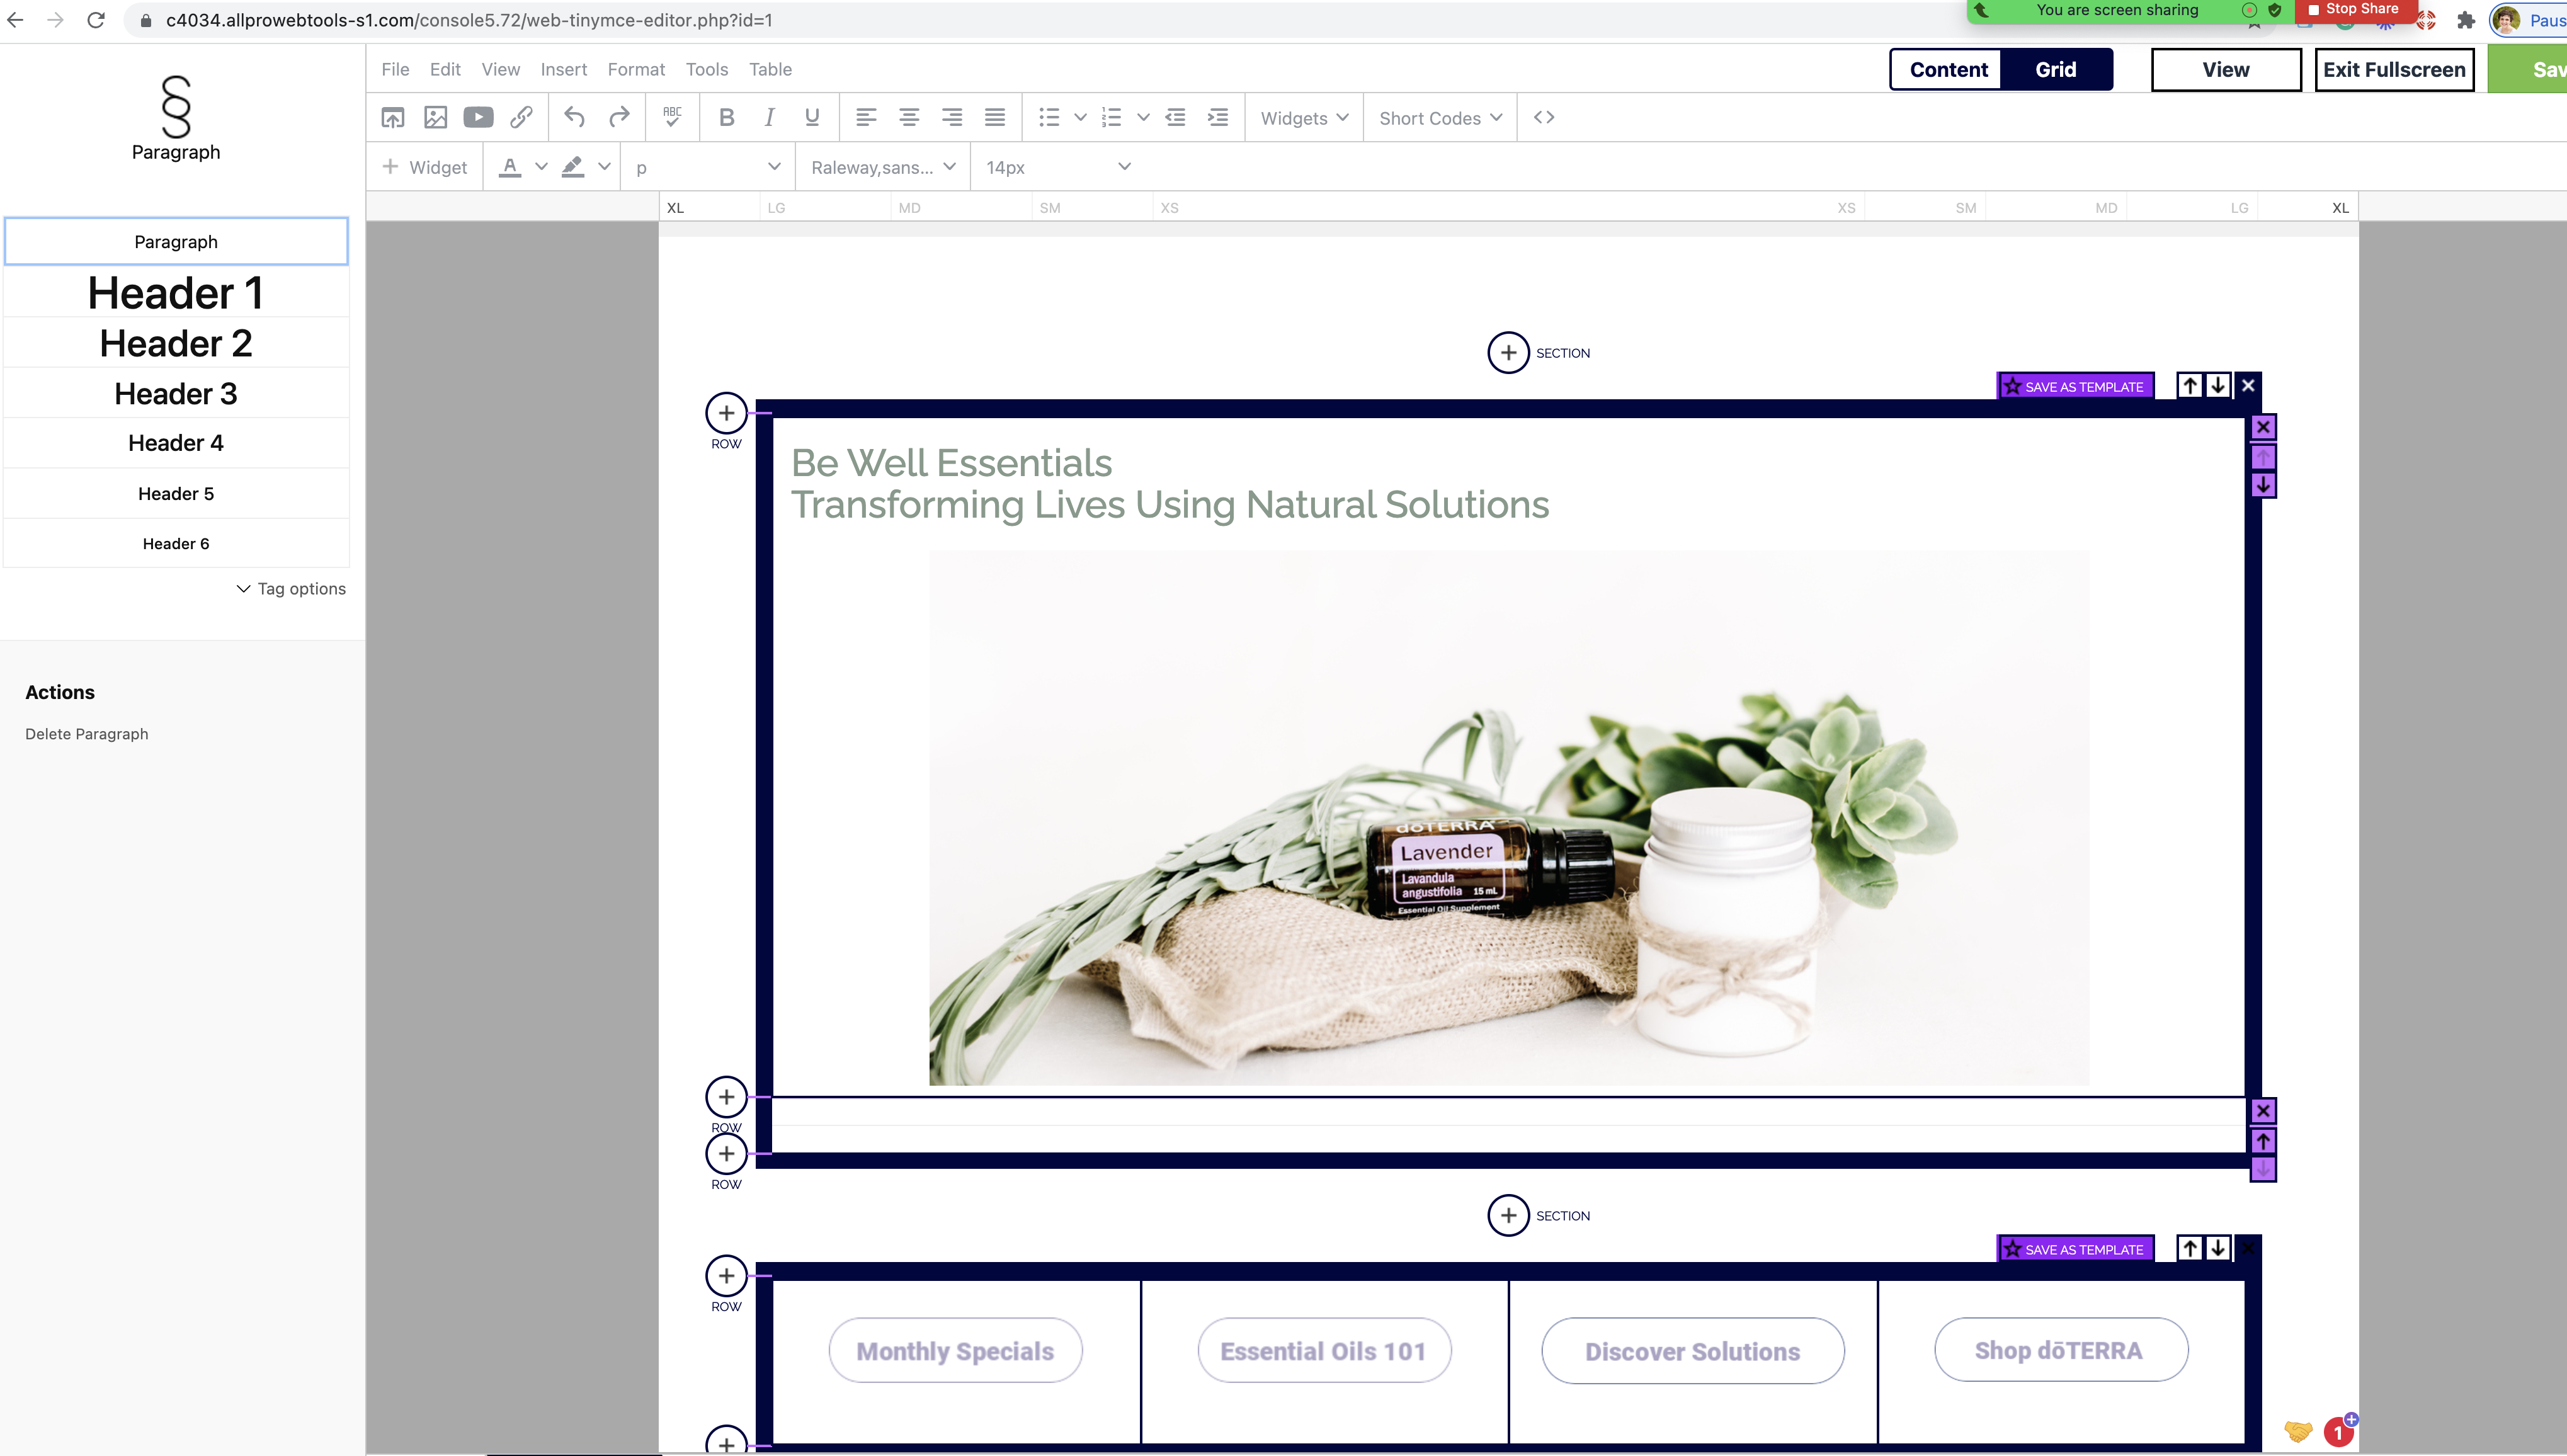Expand text color picker arrow
This screenshot has width=2567, height=1456.
(x=541, y=167)
